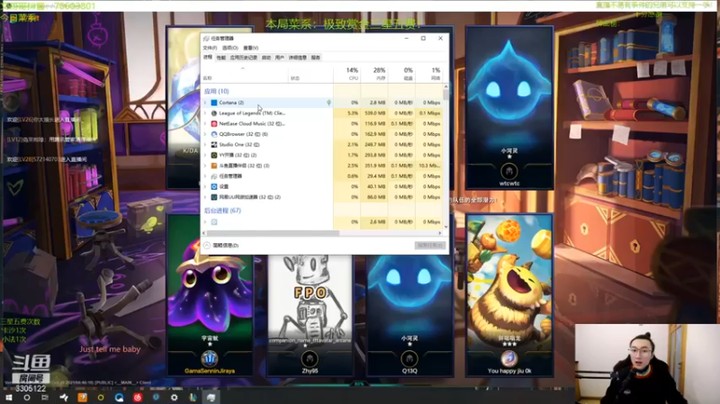Switch to the 详细信息 tab
Screen dimensions: 720x404
pos(298,57)
